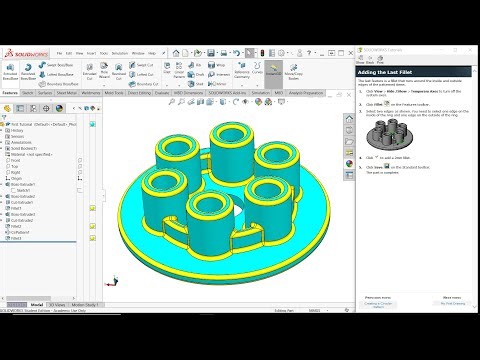The height and width of the screenshot is (360, 480).
Task: Click the Linear Pattern tool
Action: 179,70
